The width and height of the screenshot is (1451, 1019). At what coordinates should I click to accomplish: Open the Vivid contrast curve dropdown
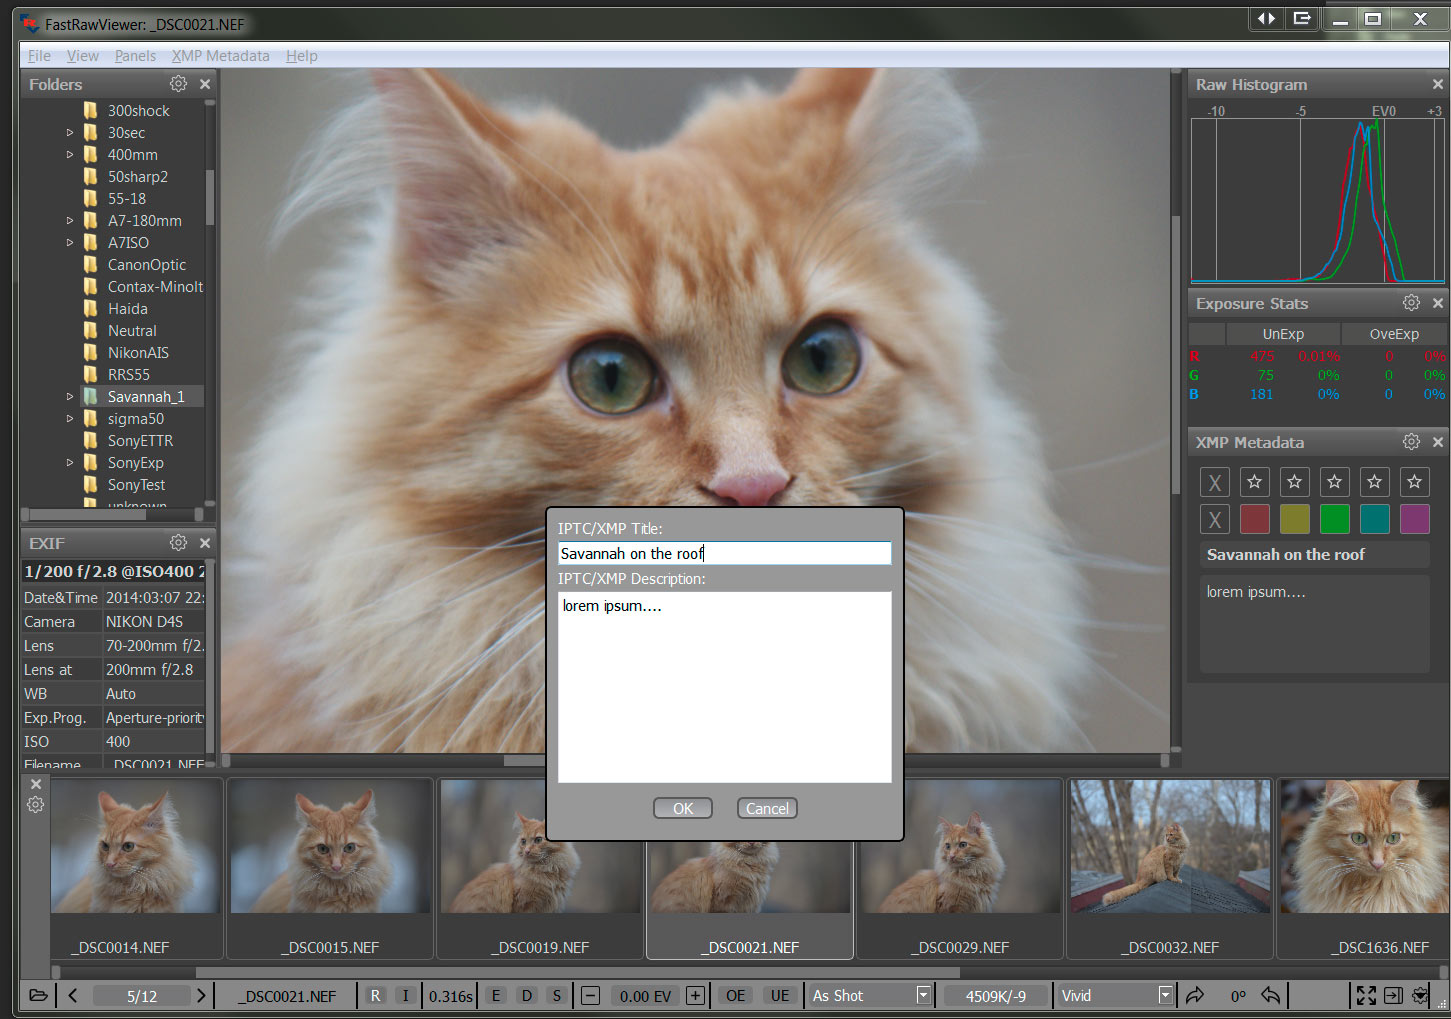tap(1164, 995)
